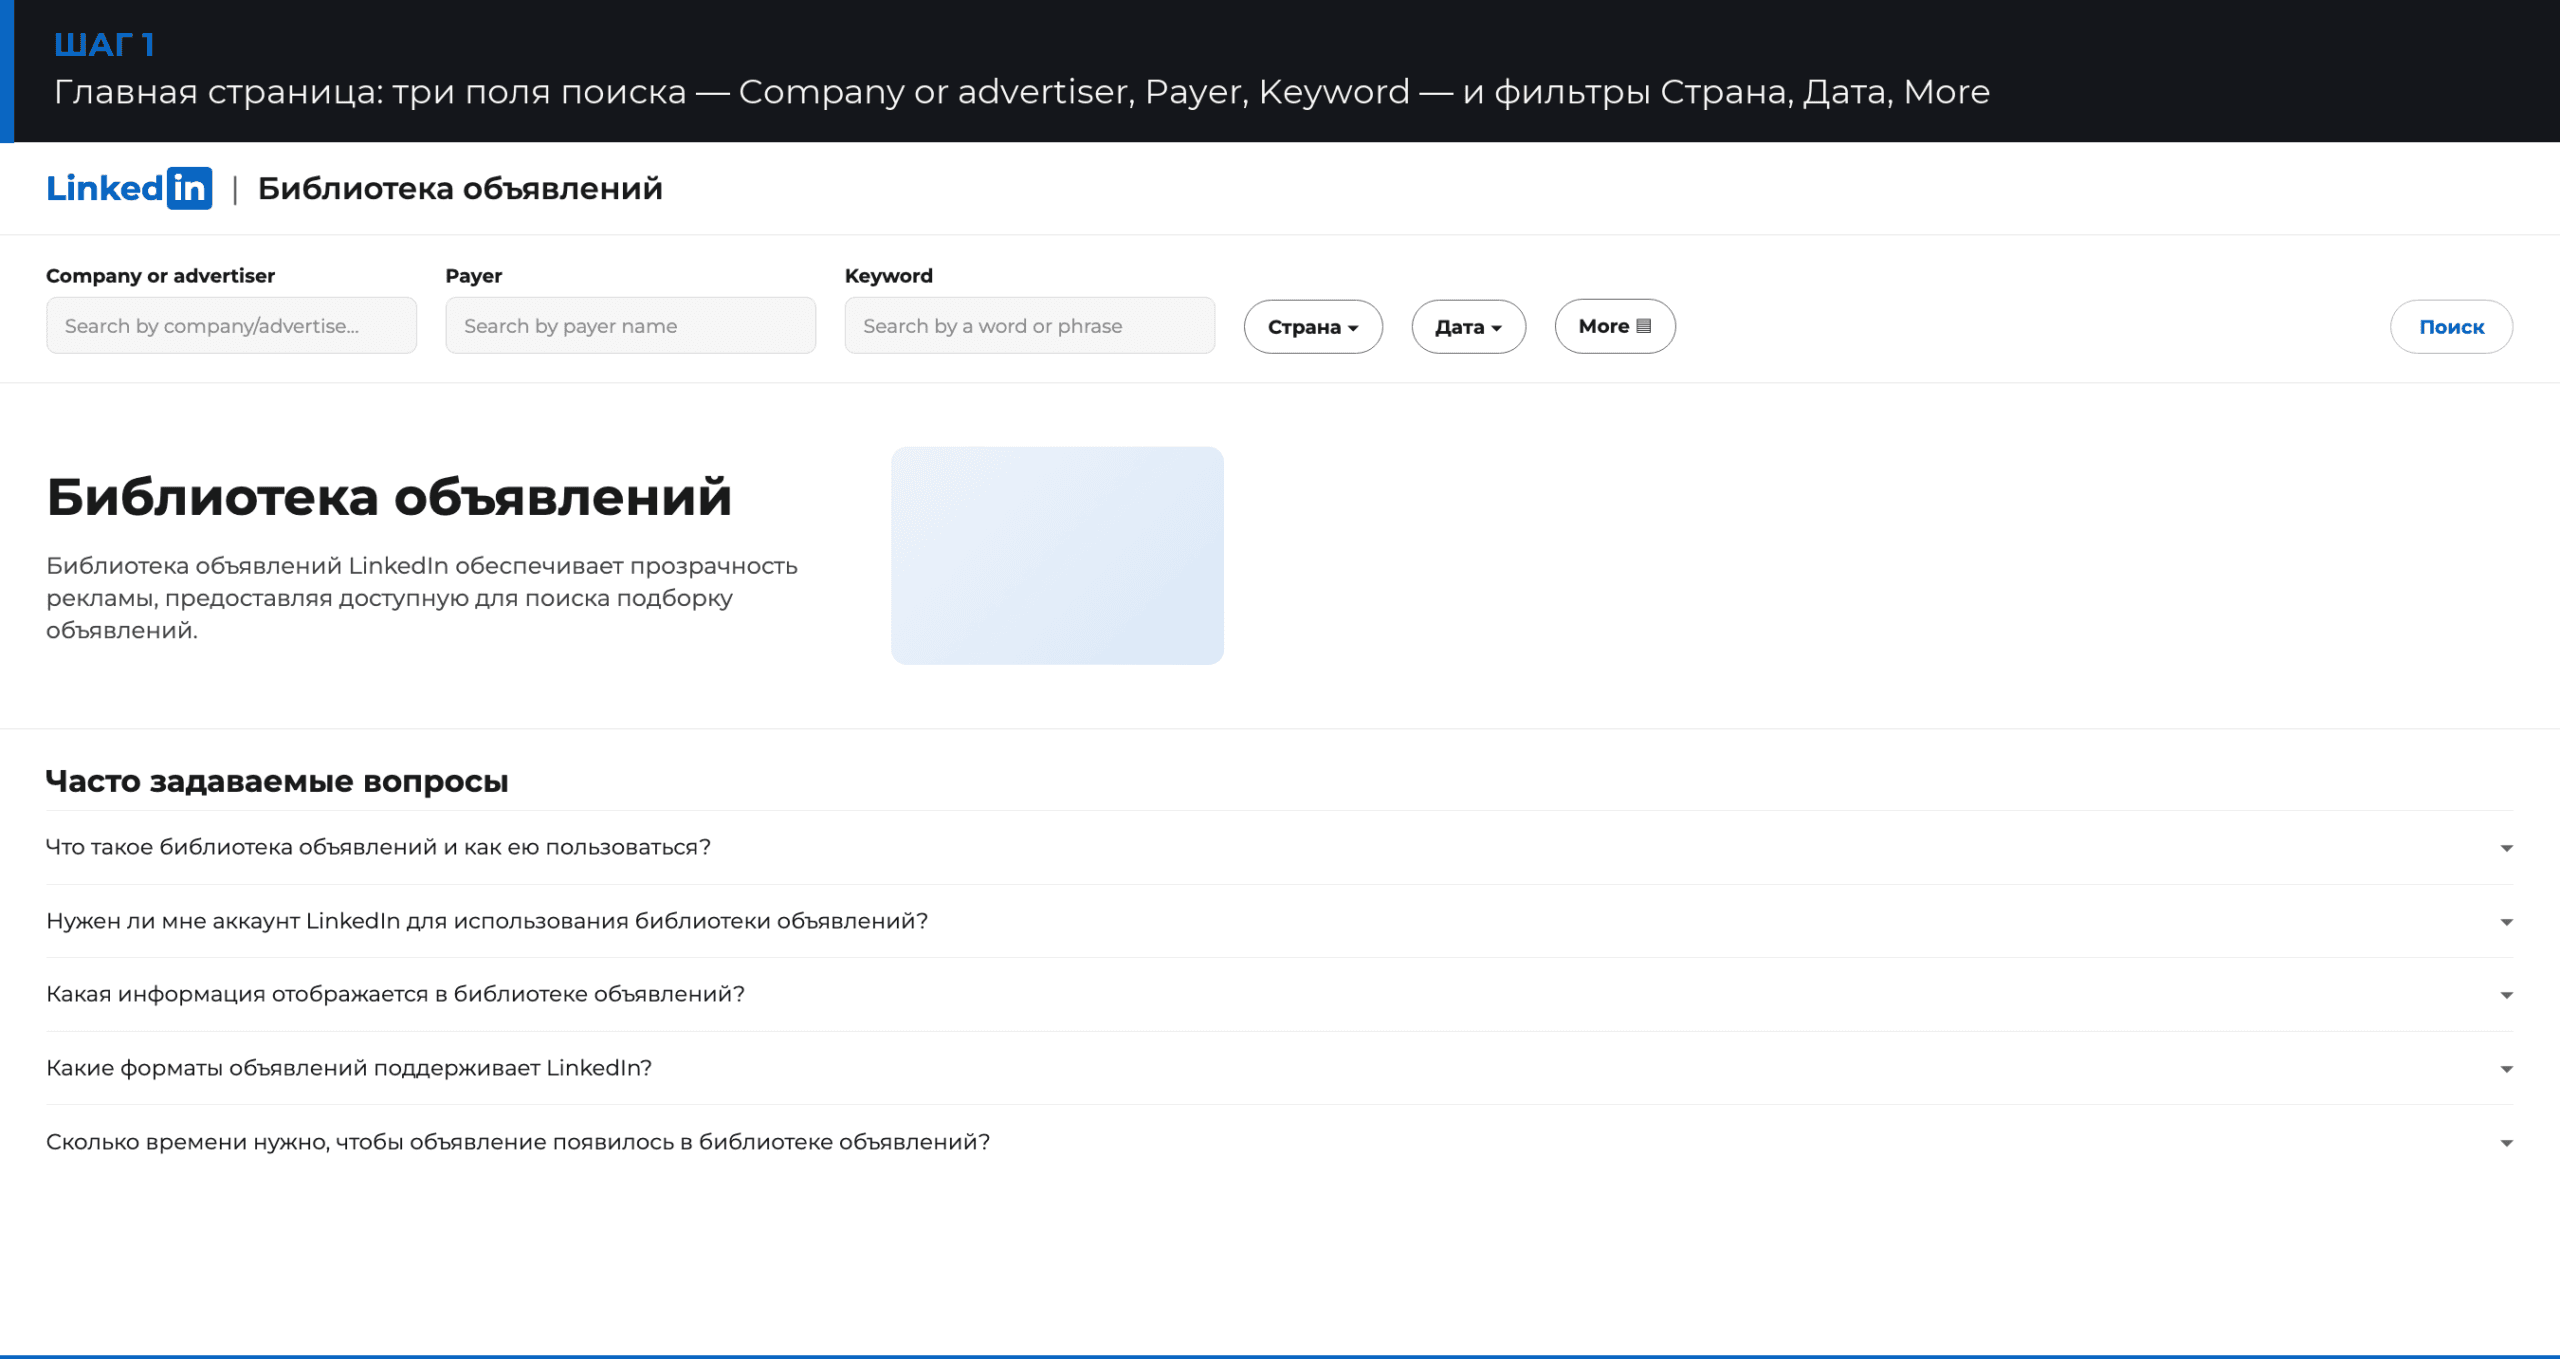2560x1359 pixels.
Task: Expand 'Нужен ли мне аккаунт LinkedIn' question
Action: [1279, 921]
